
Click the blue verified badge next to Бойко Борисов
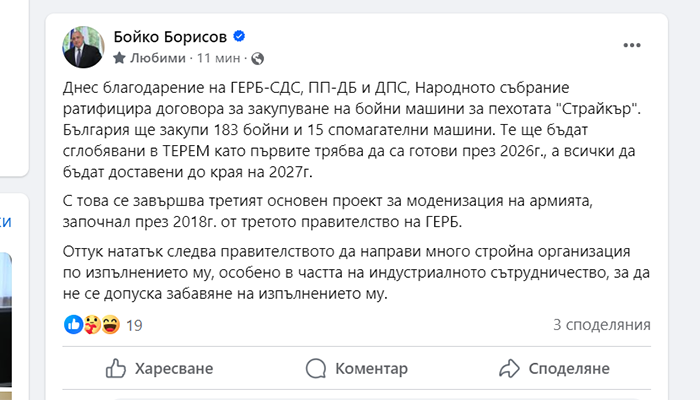[239, 36]
